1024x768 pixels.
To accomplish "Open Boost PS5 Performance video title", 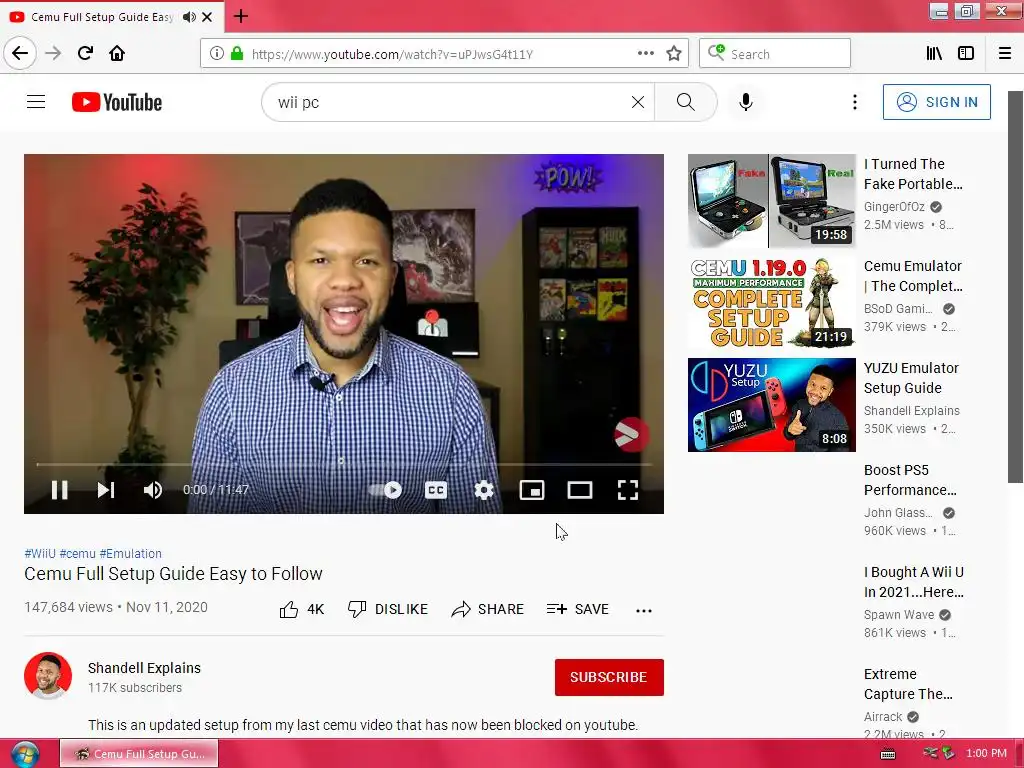I will tap(910, 480).
